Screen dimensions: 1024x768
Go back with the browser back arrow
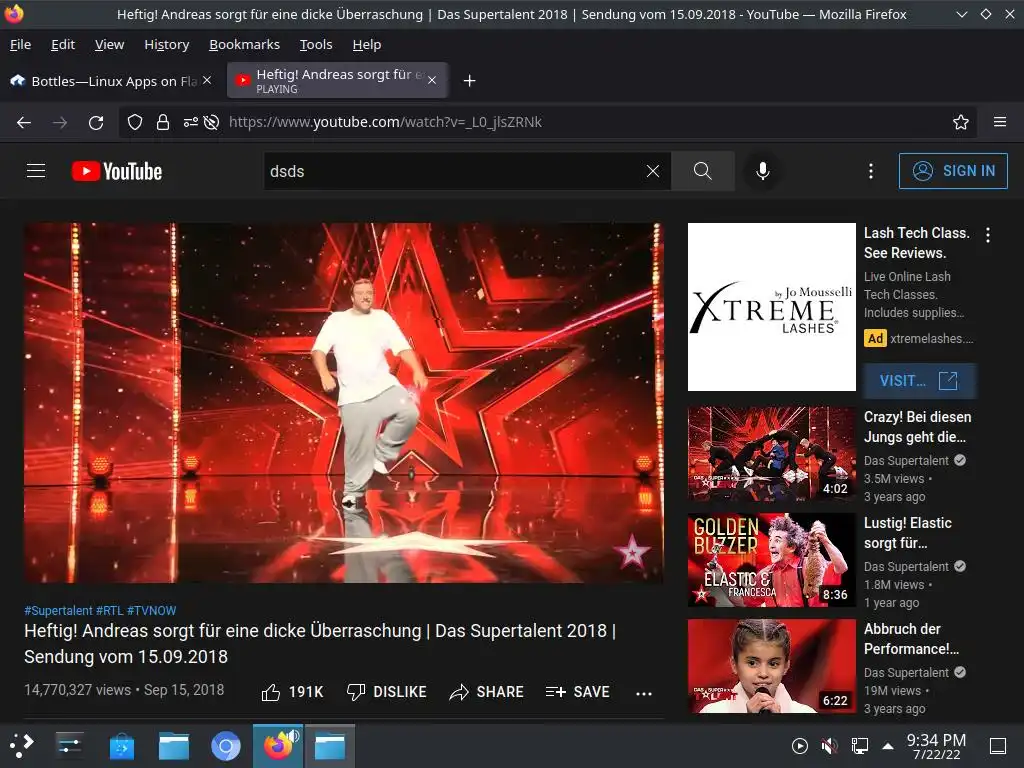[x=24, y=122]
